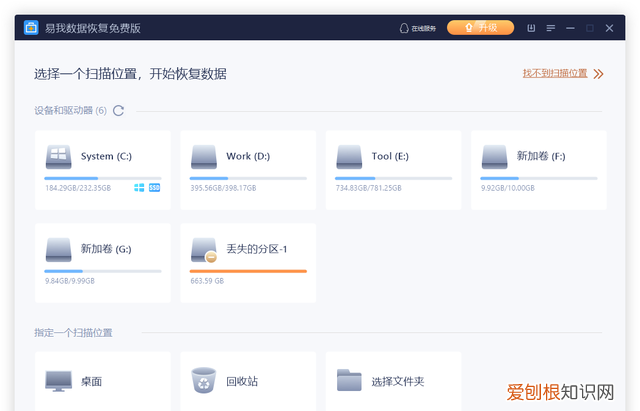The height and width of the screenshot is (411, 640).
Task: Click System (C:) usage progress bar
Action: coord(103,178)
